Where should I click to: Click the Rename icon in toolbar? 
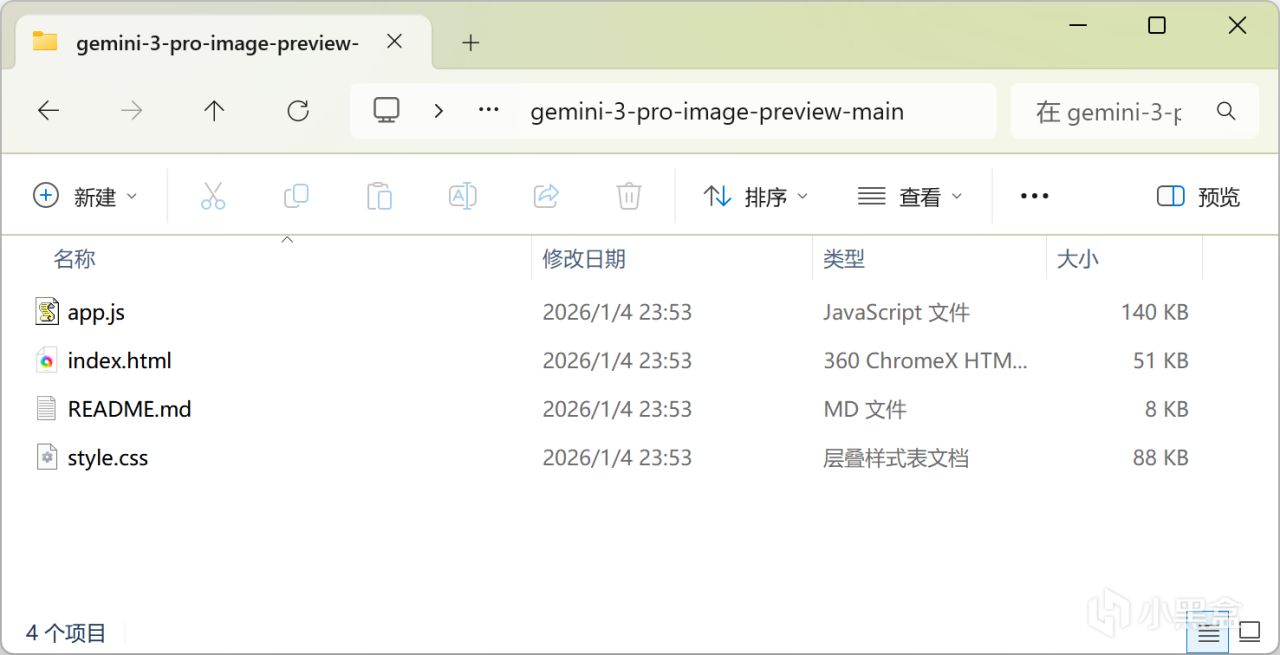tap(462, 196)
